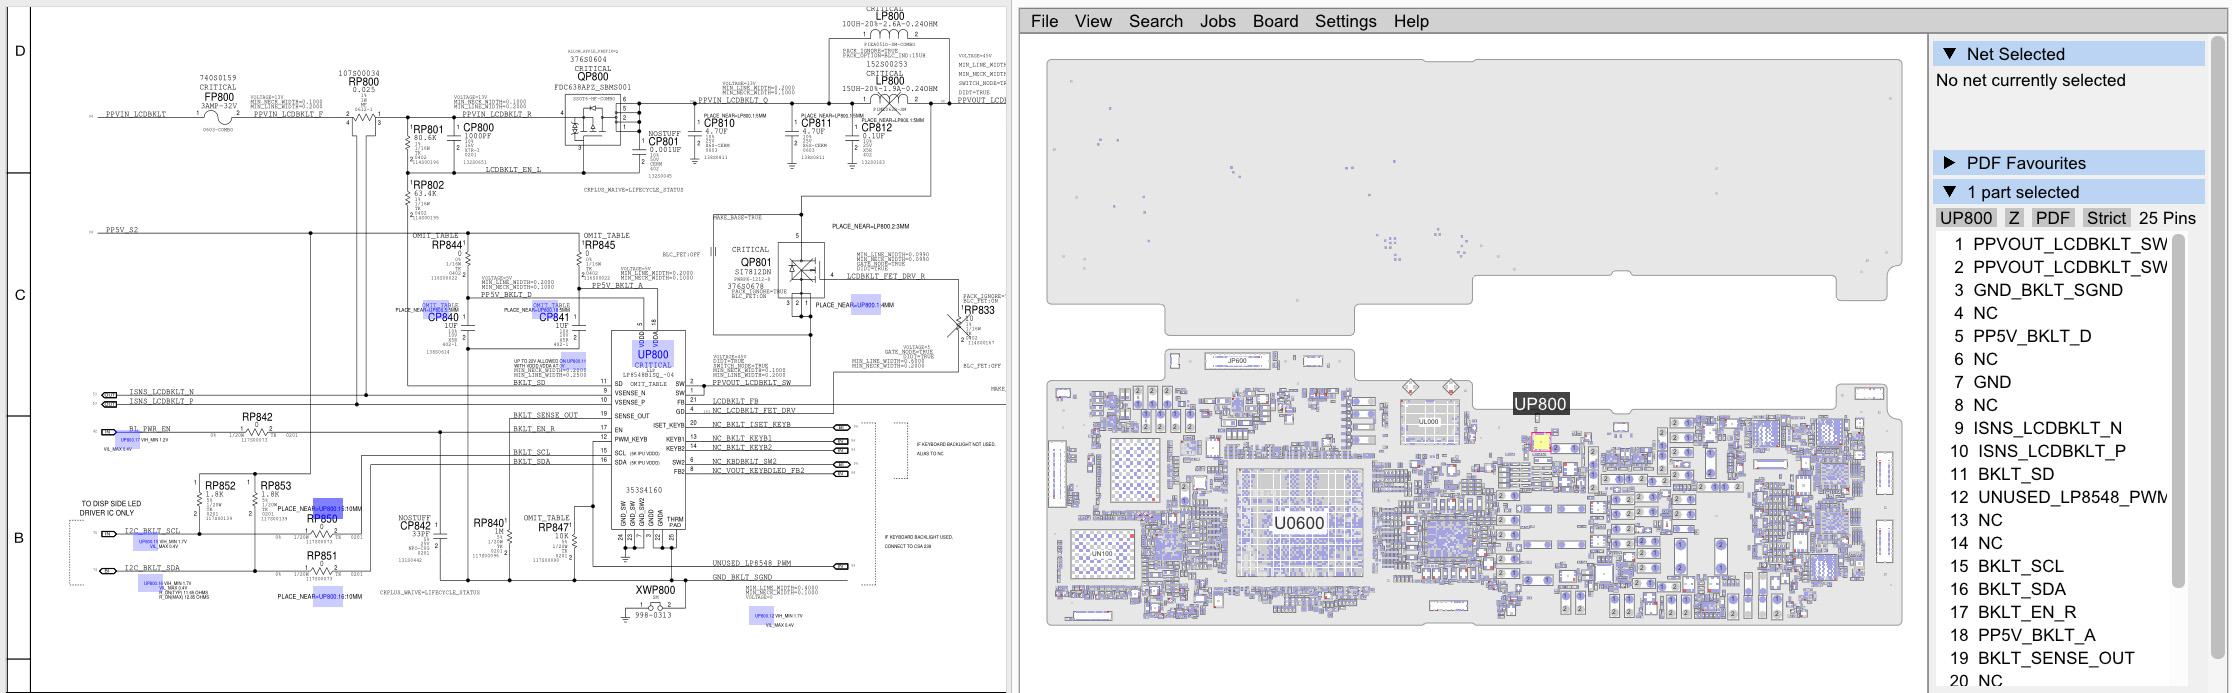Screen dimensions: 2232x693
Task: Click the CP840 capacitor label in schematic
Action: point(443,317)
